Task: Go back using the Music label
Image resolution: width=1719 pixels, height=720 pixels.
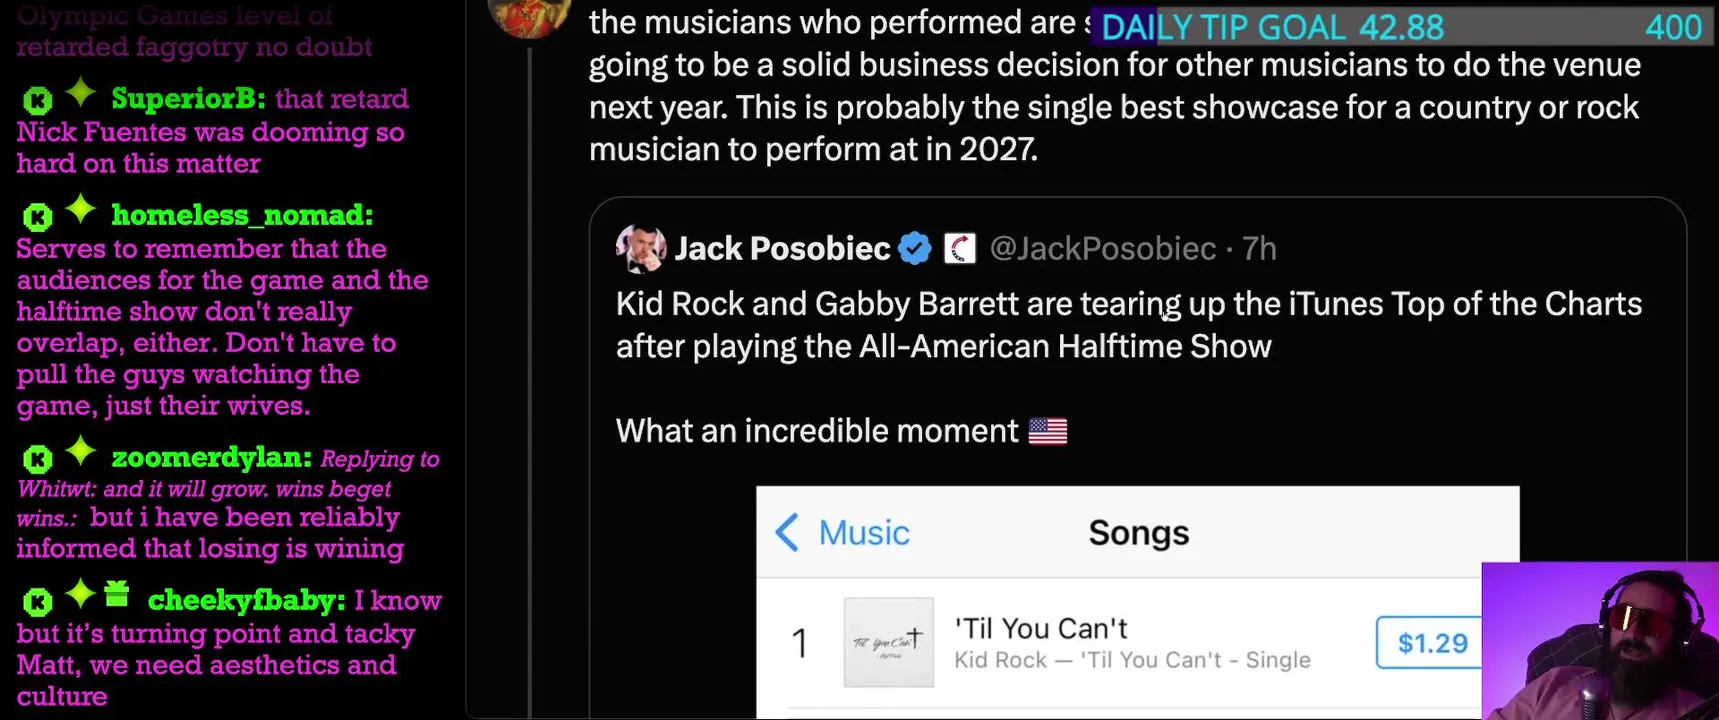Action: pos(863,533)
